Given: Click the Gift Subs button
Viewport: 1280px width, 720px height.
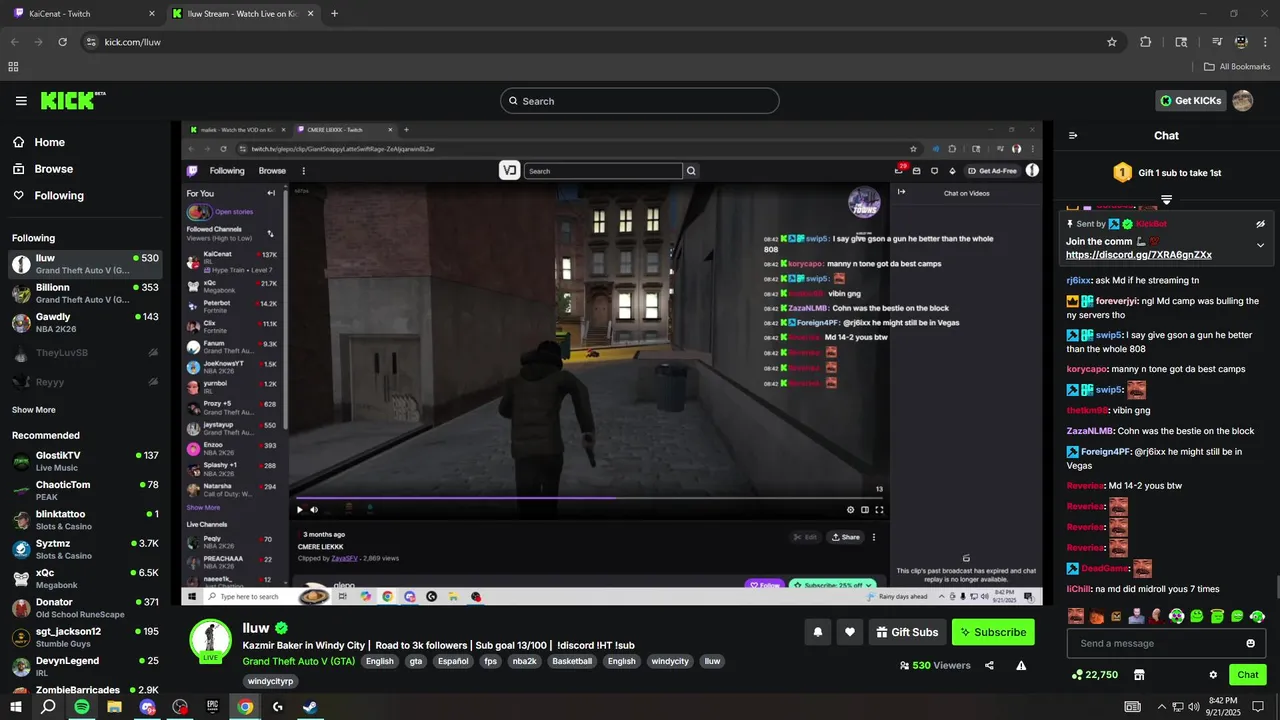Looking at the screenshot, I should point(908,632).
